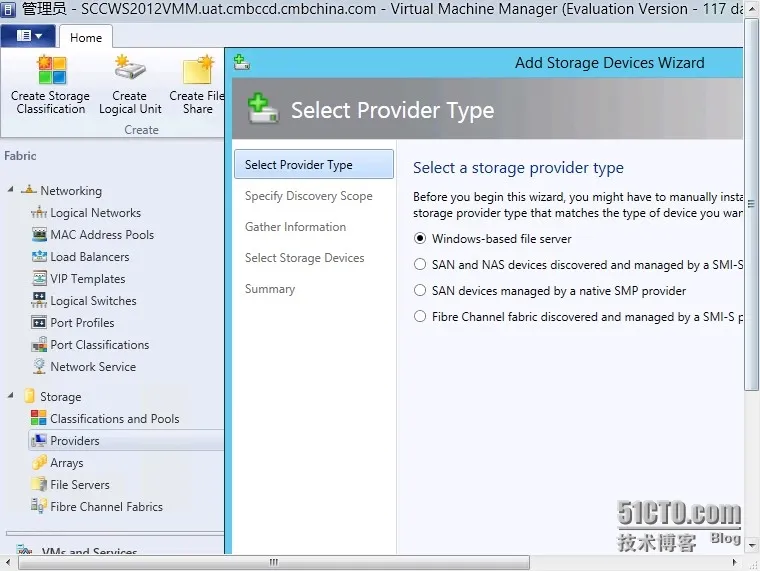Click the Create Storage Classification icon
760x571 pixels.
(x=52, y=70)
